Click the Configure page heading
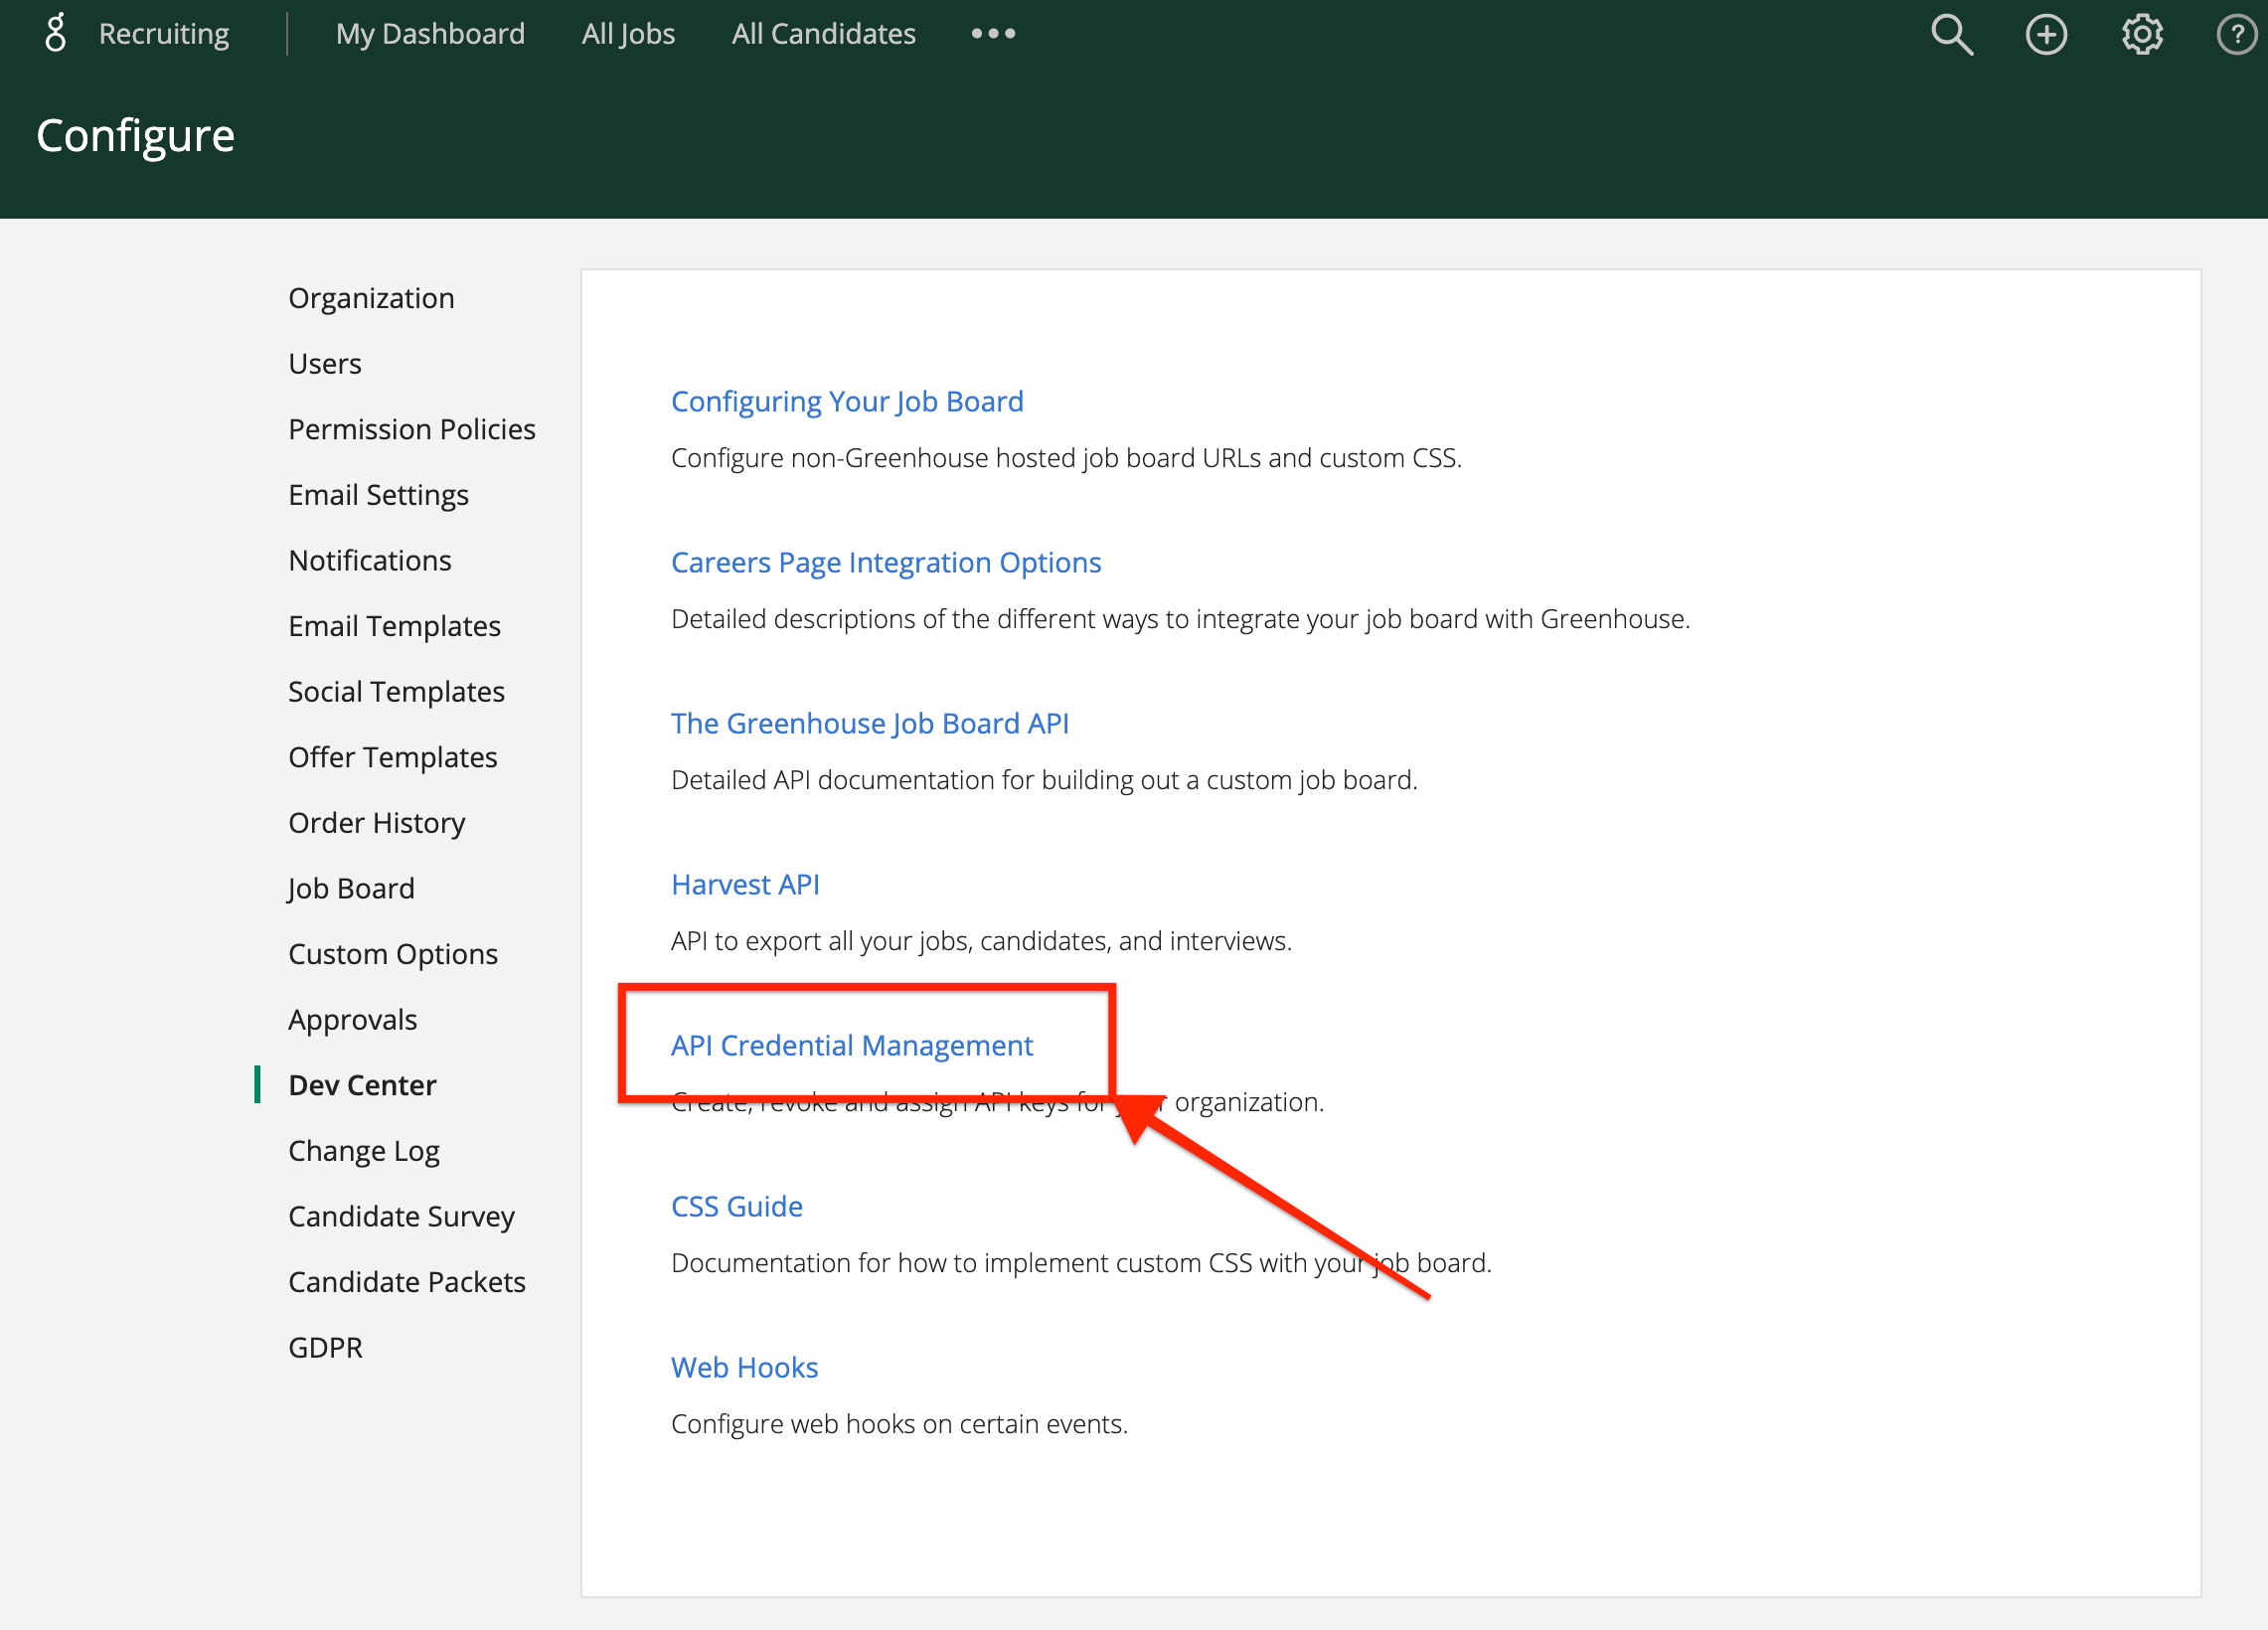This screenshot has width=2268, height=1630. coord(136,135)
